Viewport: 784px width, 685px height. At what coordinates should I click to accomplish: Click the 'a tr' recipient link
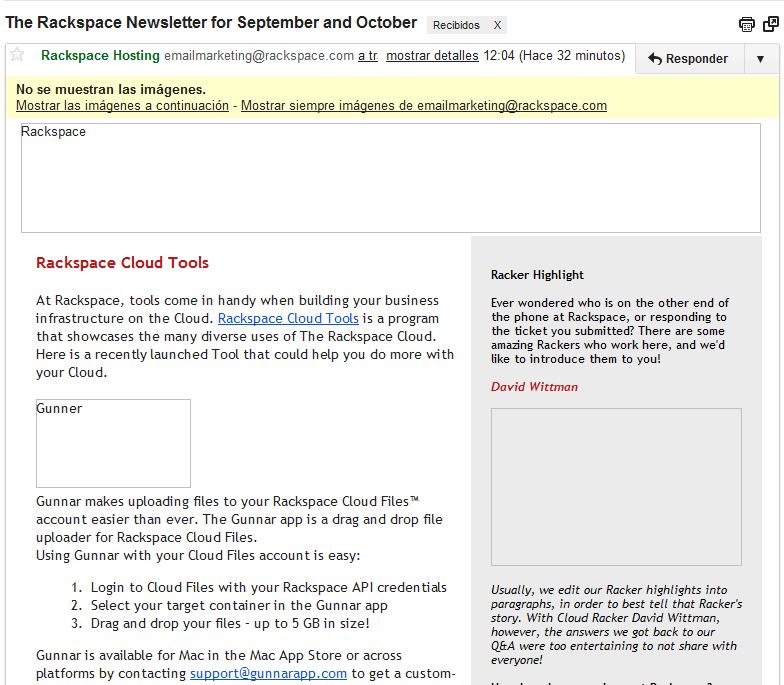[368, 56]
